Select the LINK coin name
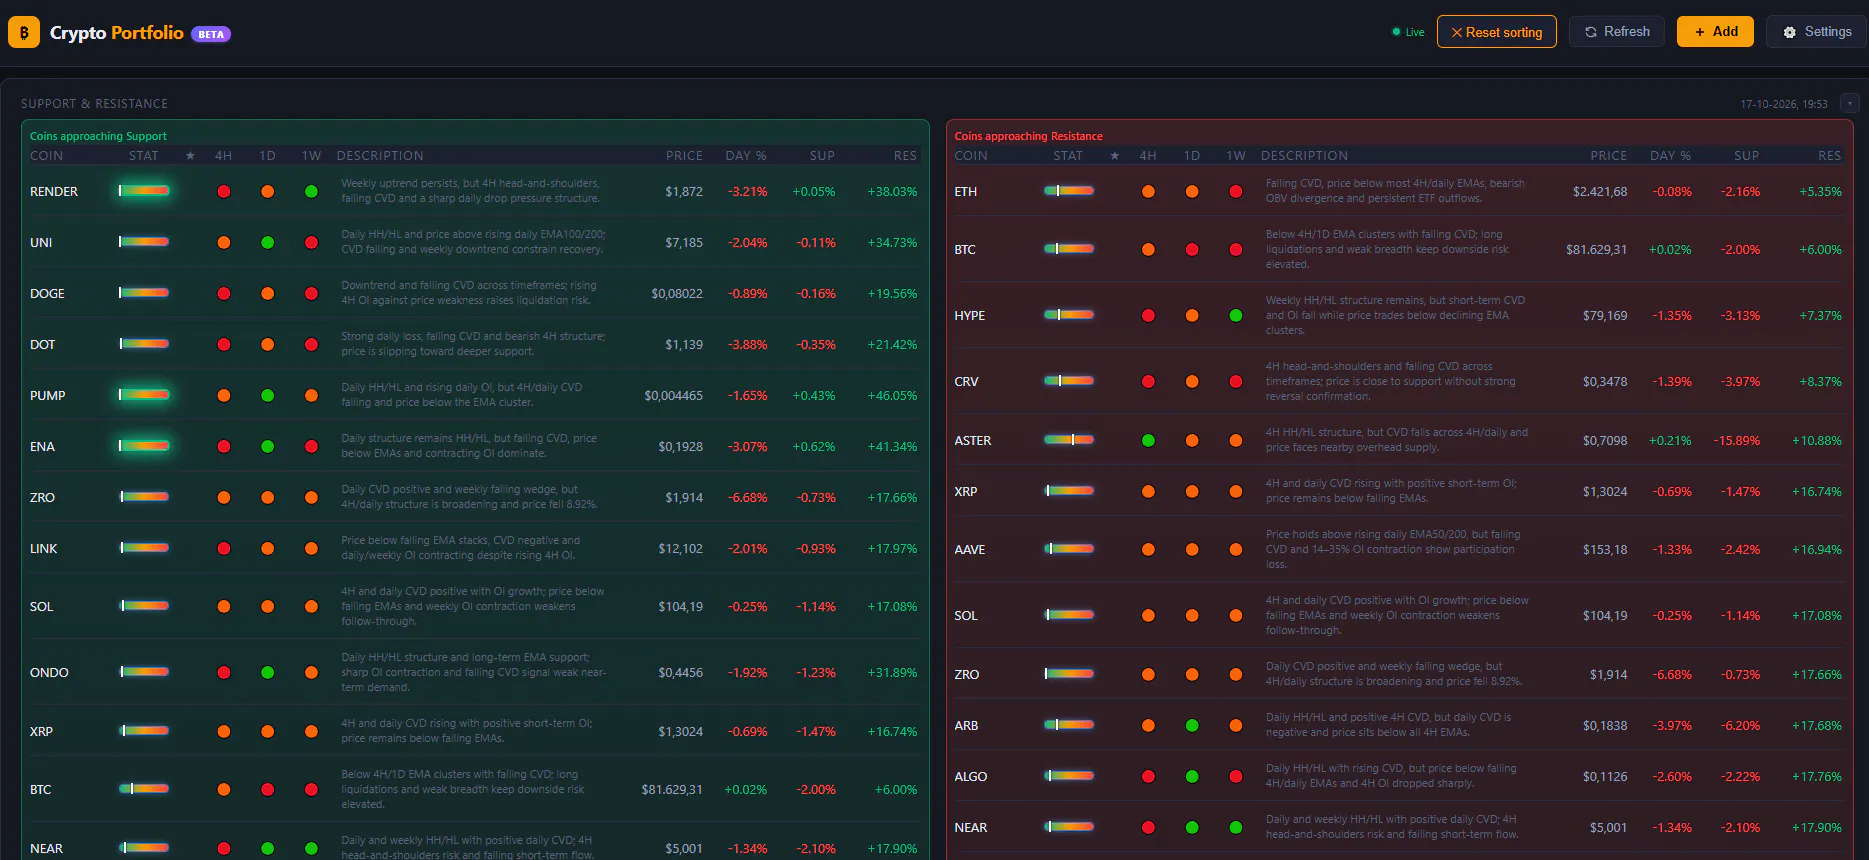 coord(44,548)
